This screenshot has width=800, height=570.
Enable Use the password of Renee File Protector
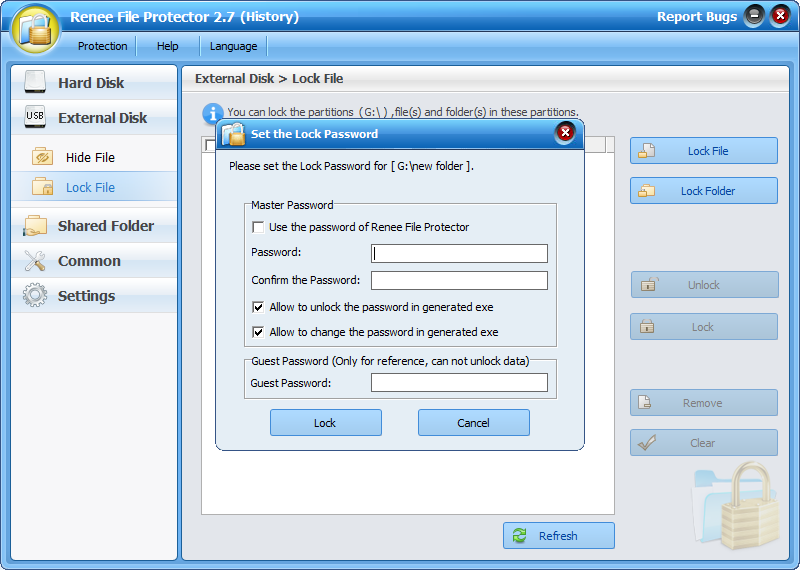tap(259, 227)
